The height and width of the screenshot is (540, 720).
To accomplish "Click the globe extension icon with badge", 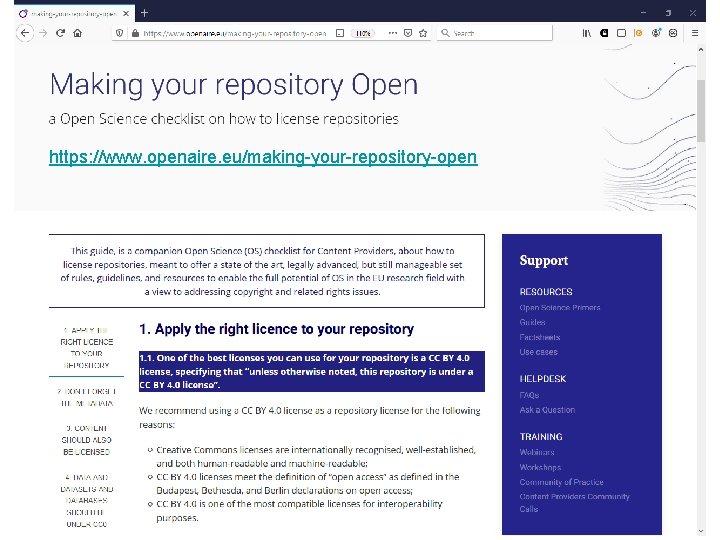I will tap(656, 33).
